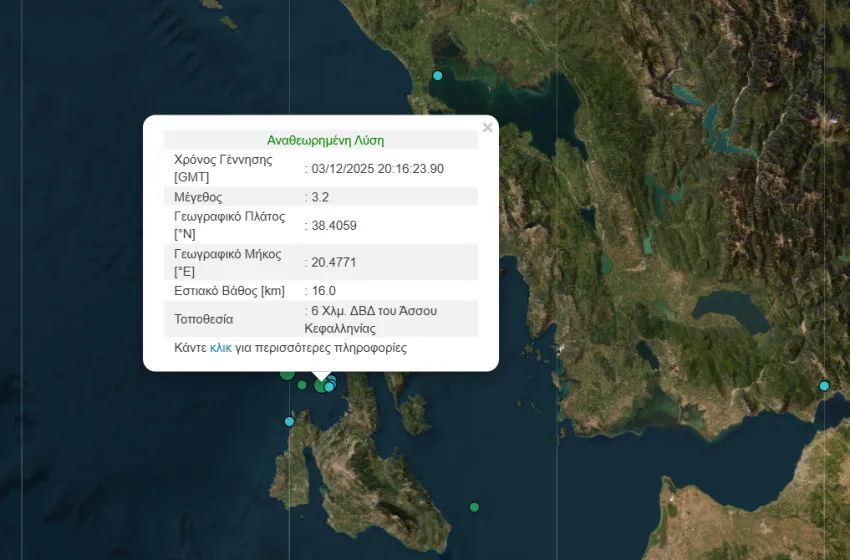Image resolution: width=850 pixels, height=560 pixels.
Task: Click the latitude value '38.4059'
Action: tap(334, 226)
